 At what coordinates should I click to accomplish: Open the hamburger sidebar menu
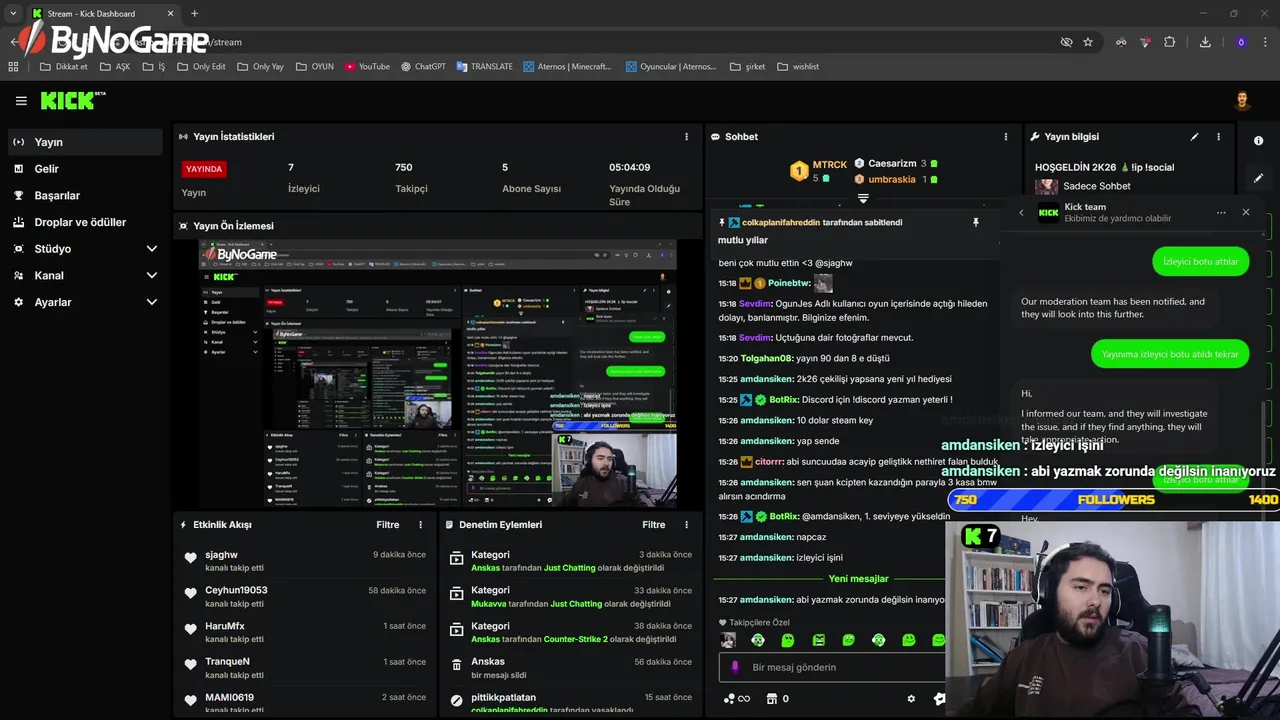point(21,101)
